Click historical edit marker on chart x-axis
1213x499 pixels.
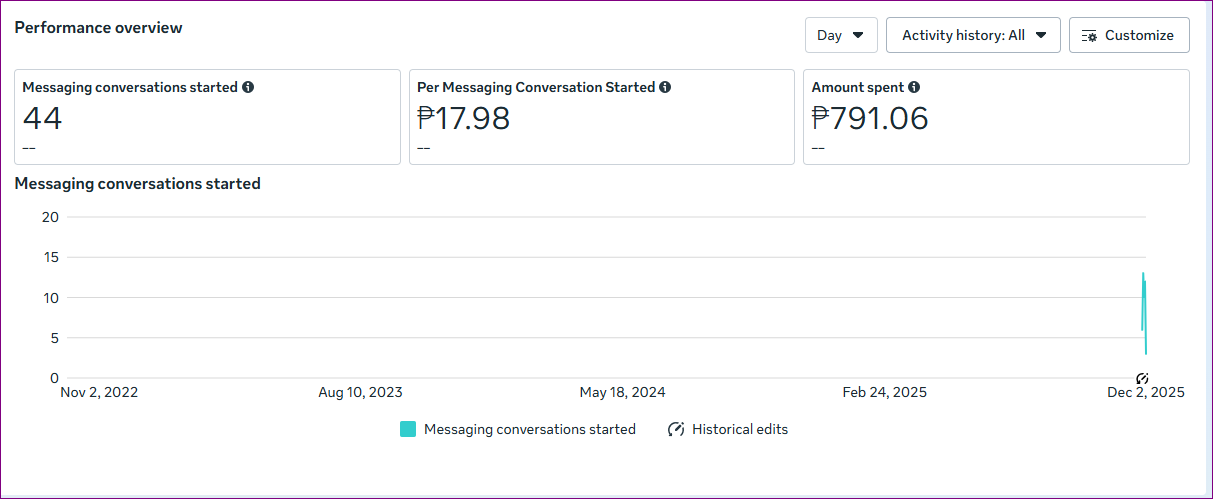tap(1142, 378)
